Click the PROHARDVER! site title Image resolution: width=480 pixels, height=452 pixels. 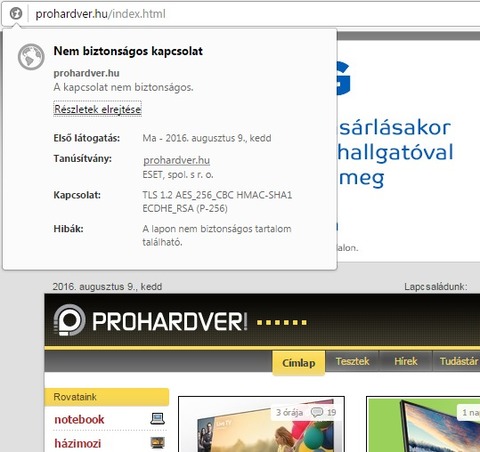pyautogui.click(x=170, y=322)
